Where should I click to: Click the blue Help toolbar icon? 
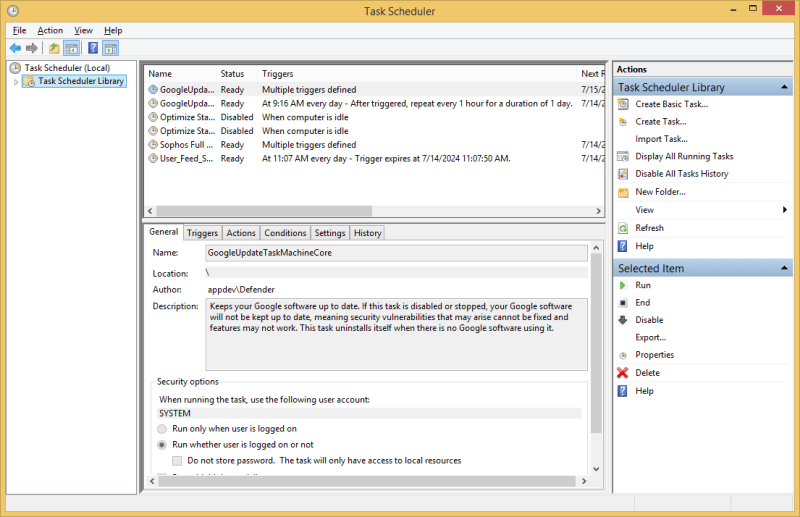(x=93, y=48)
